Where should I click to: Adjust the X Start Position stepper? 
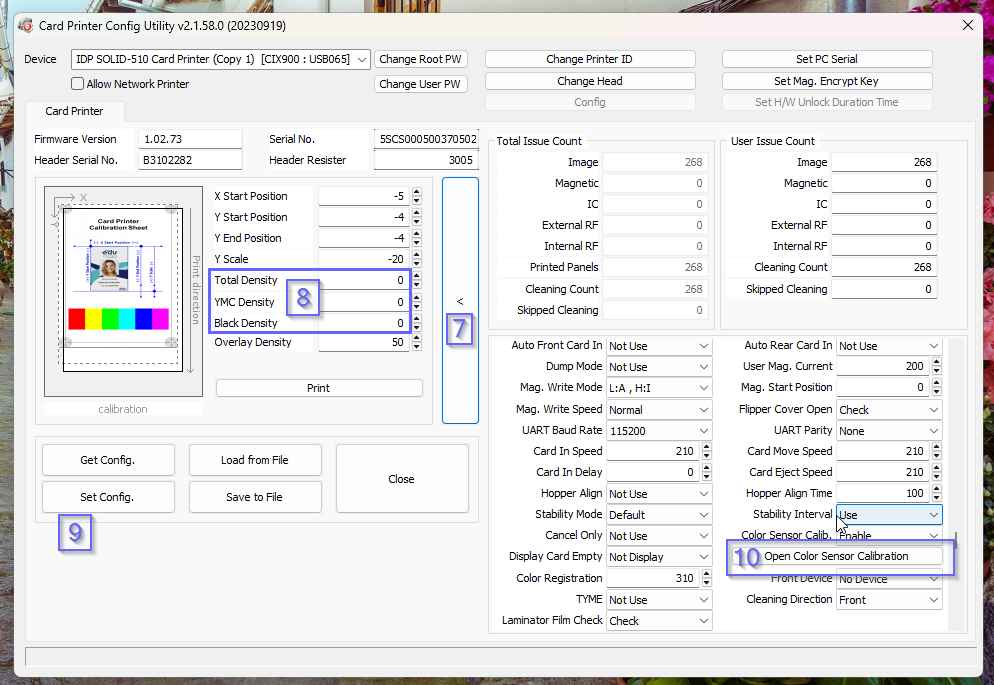(x=416, y=196)
